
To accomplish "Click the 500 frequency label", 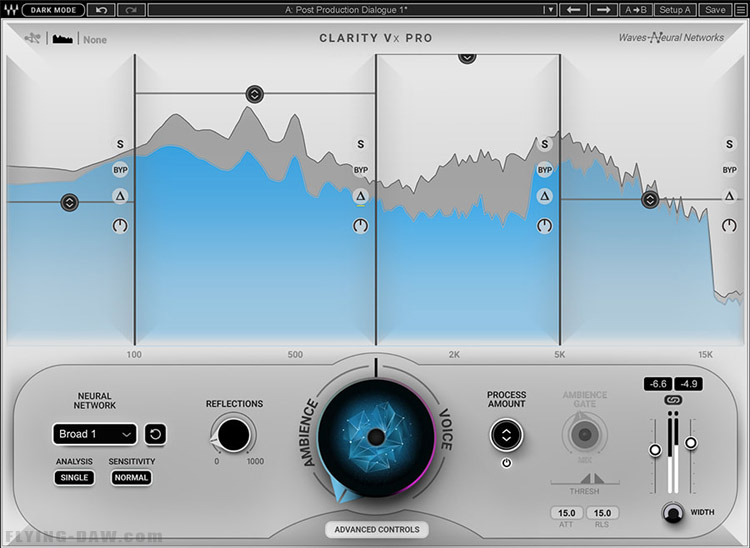I will pyautogui.click(x=295, y=355).
